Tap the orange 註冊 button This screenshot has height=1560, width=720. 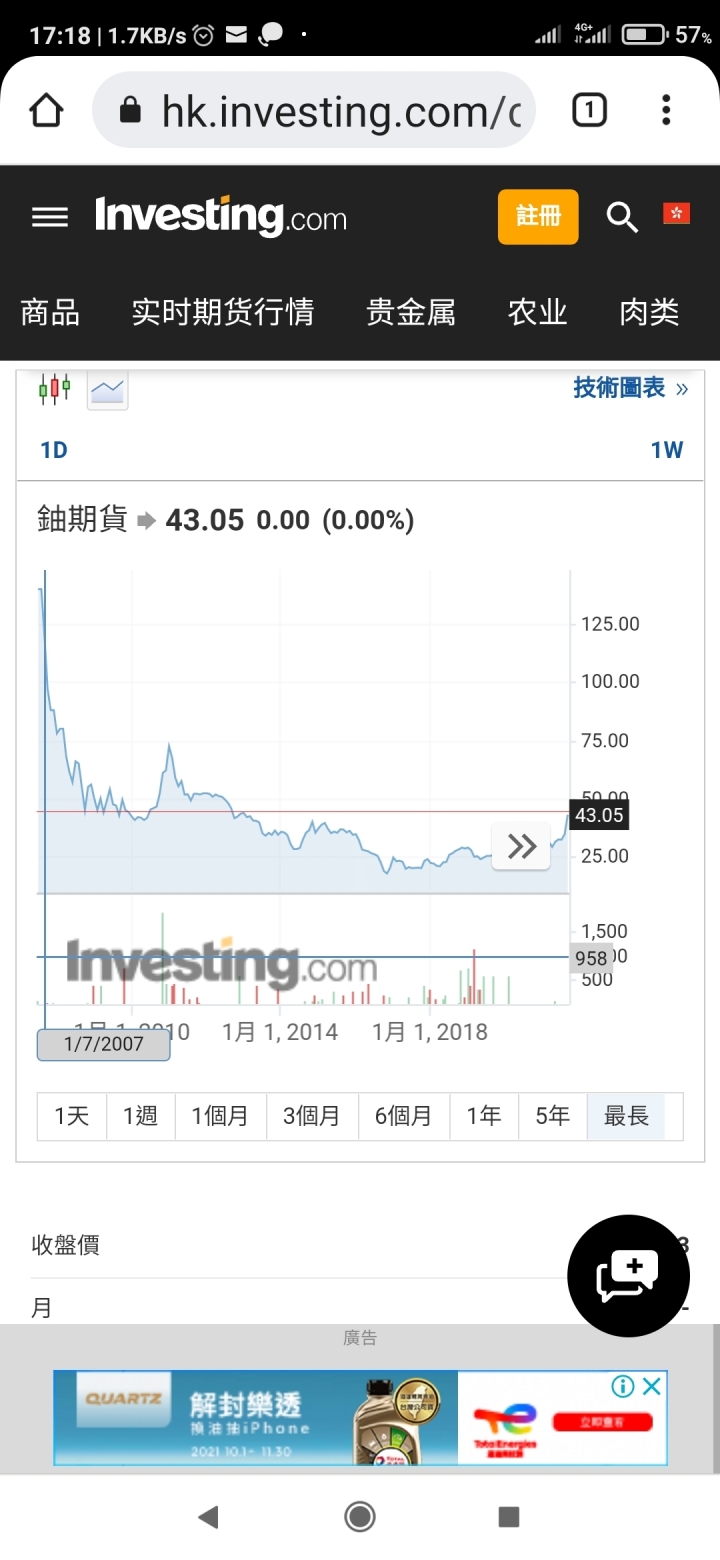(x=538, y=216)
